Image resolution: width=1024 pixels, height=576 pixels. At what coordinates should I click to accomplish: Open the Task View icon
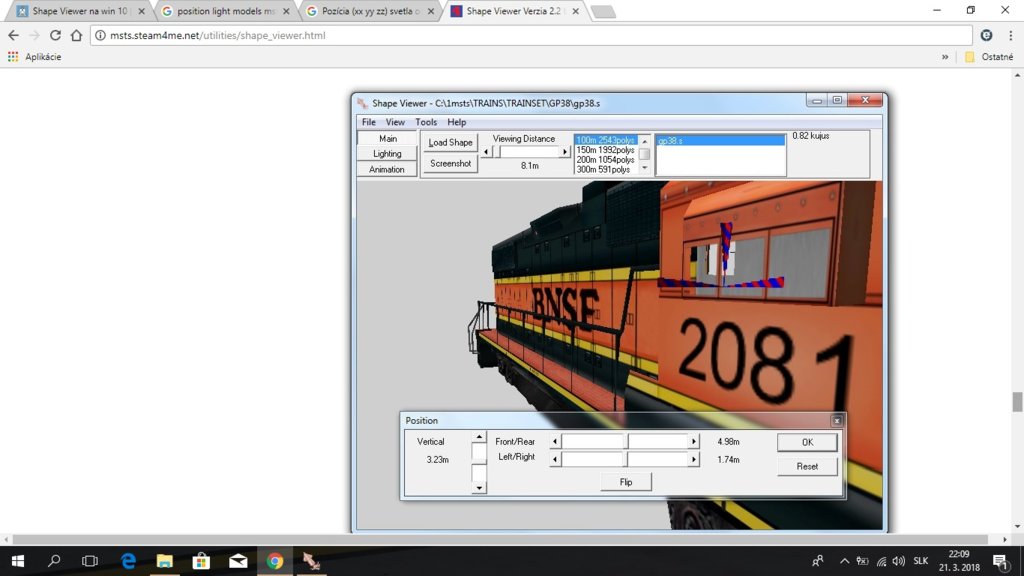click(x=90, y=561)
